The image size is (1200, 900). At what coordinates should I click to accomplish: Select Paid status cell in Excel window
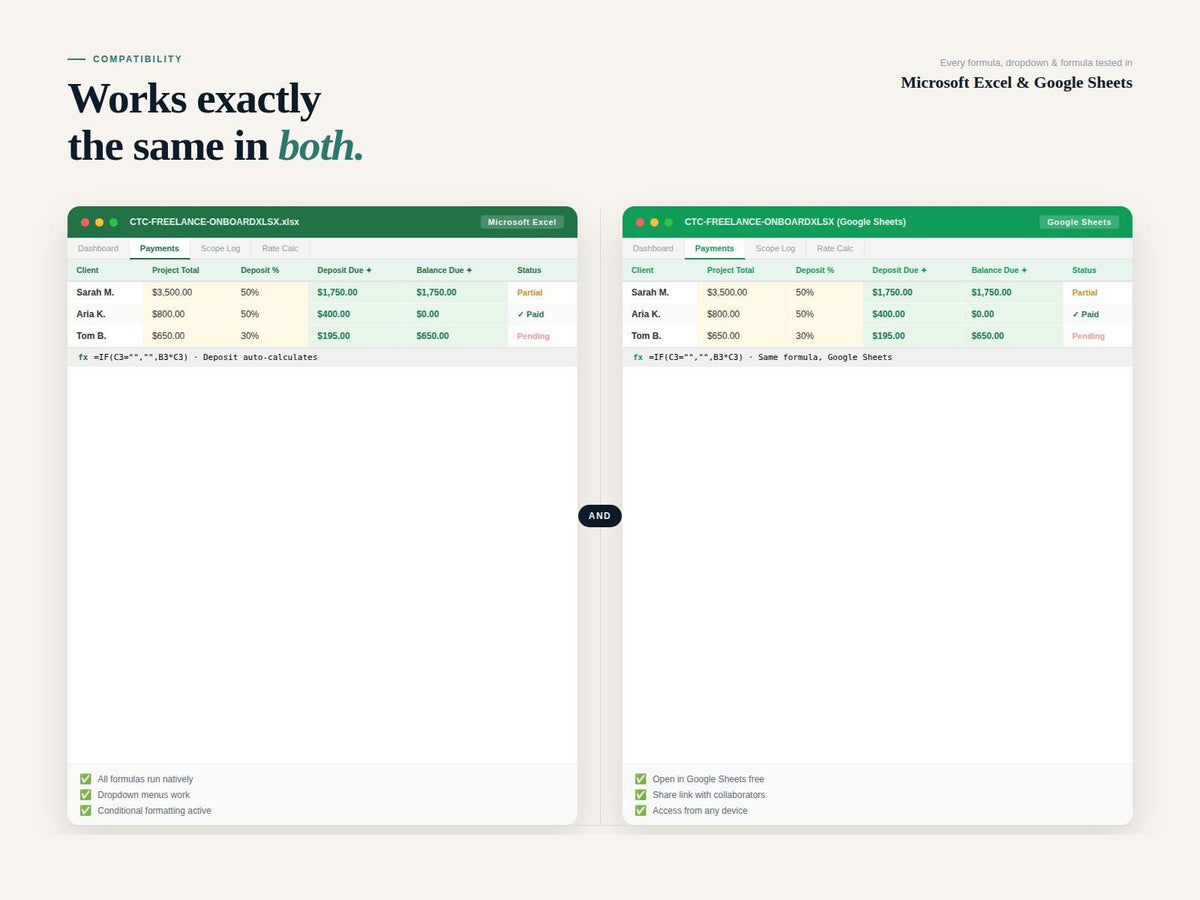[543, 314]
